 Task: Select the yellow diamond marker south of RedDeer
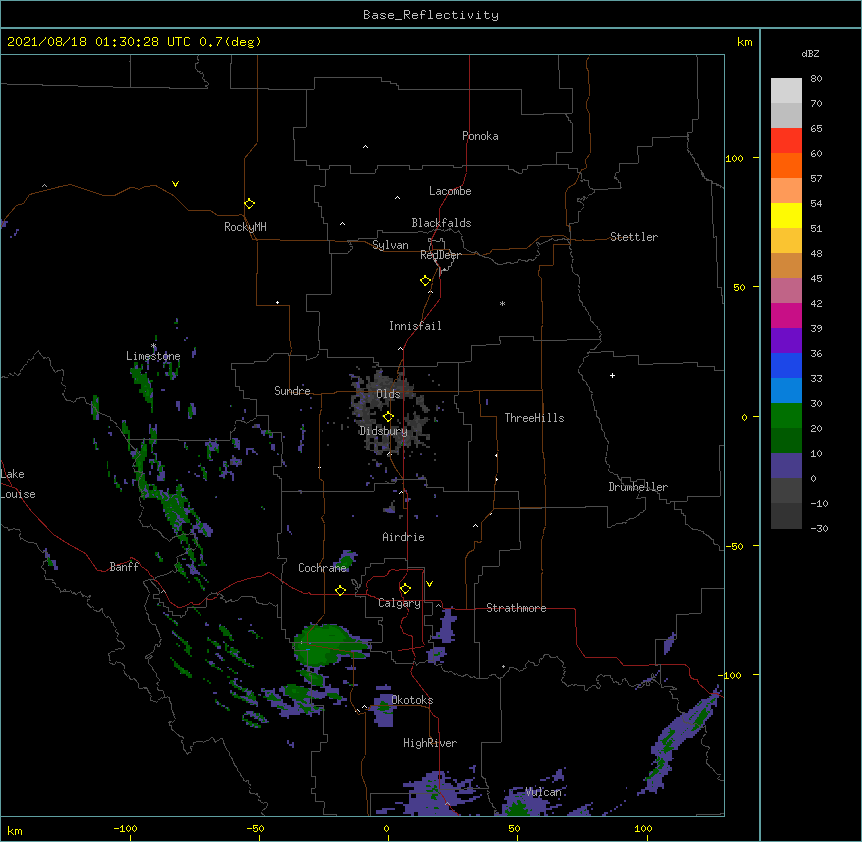[425, 281]
